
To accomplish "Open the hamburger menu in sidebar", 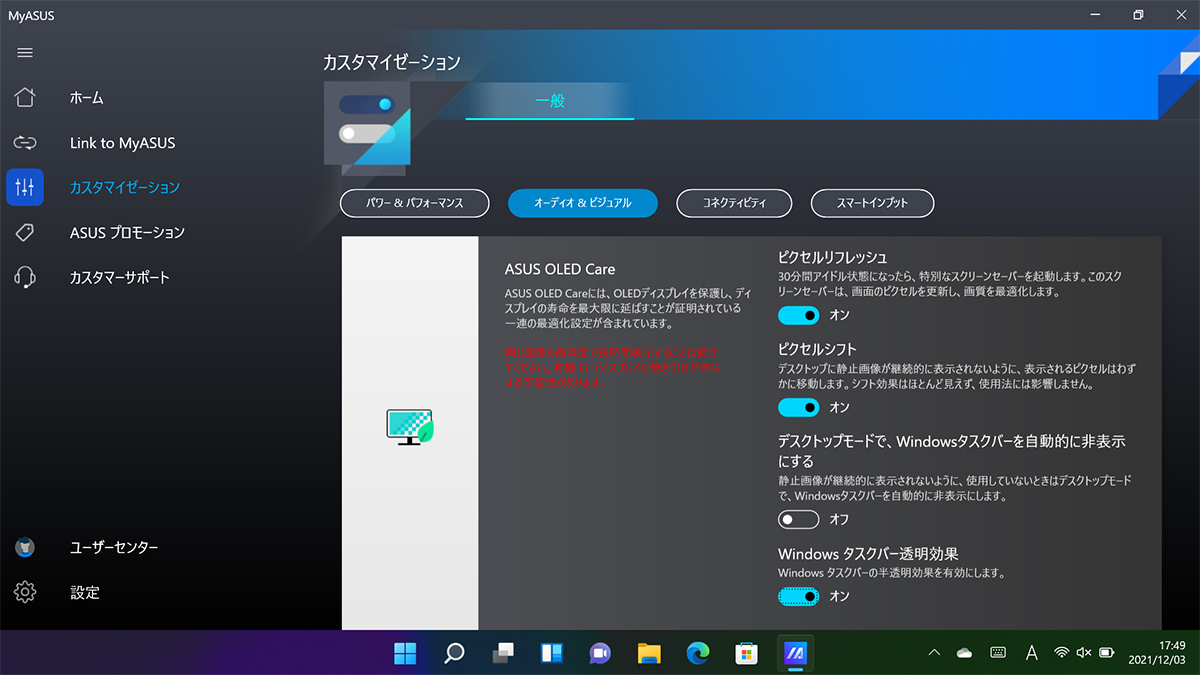I will 25,52.
